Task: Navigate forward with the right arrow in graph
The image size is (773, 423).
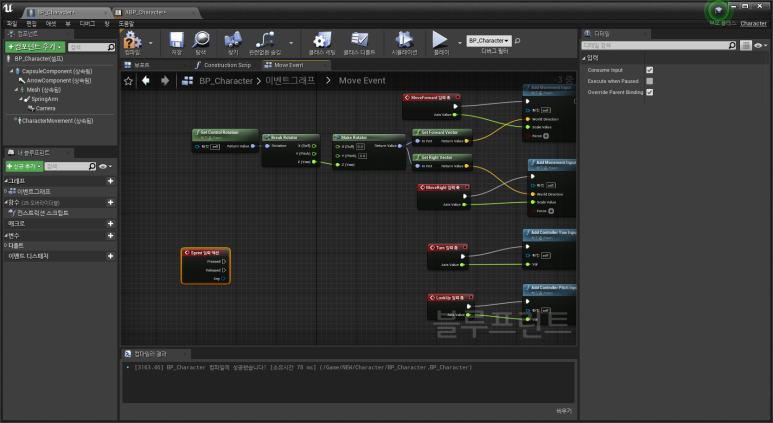Action: (165, 80)
